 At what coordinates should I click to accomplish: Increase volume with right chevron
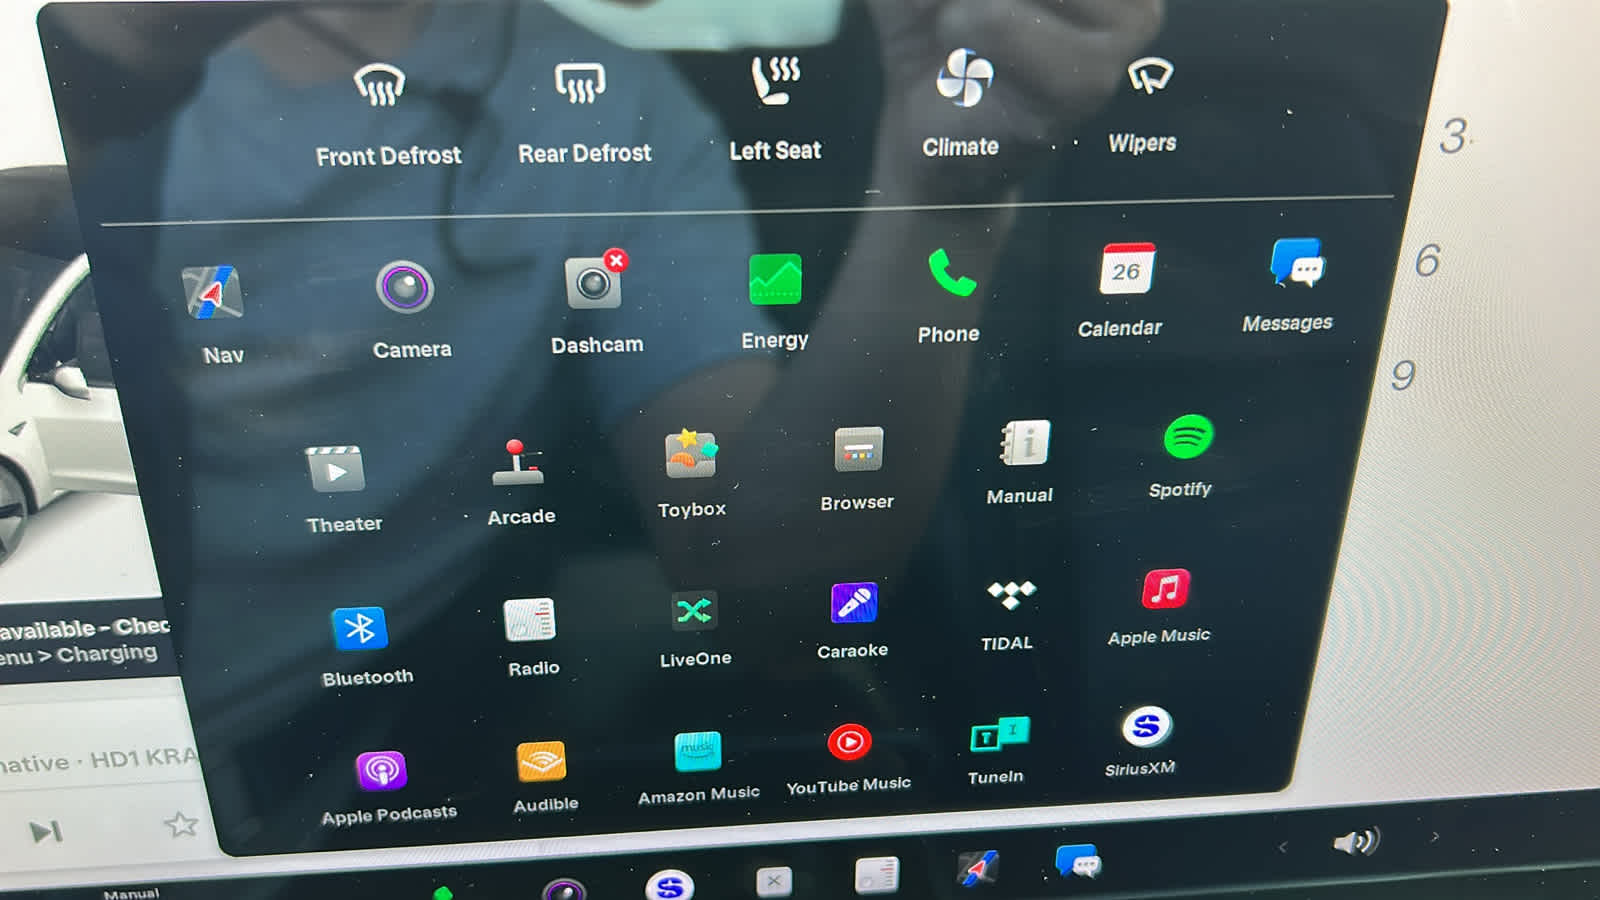point(1436,836)
